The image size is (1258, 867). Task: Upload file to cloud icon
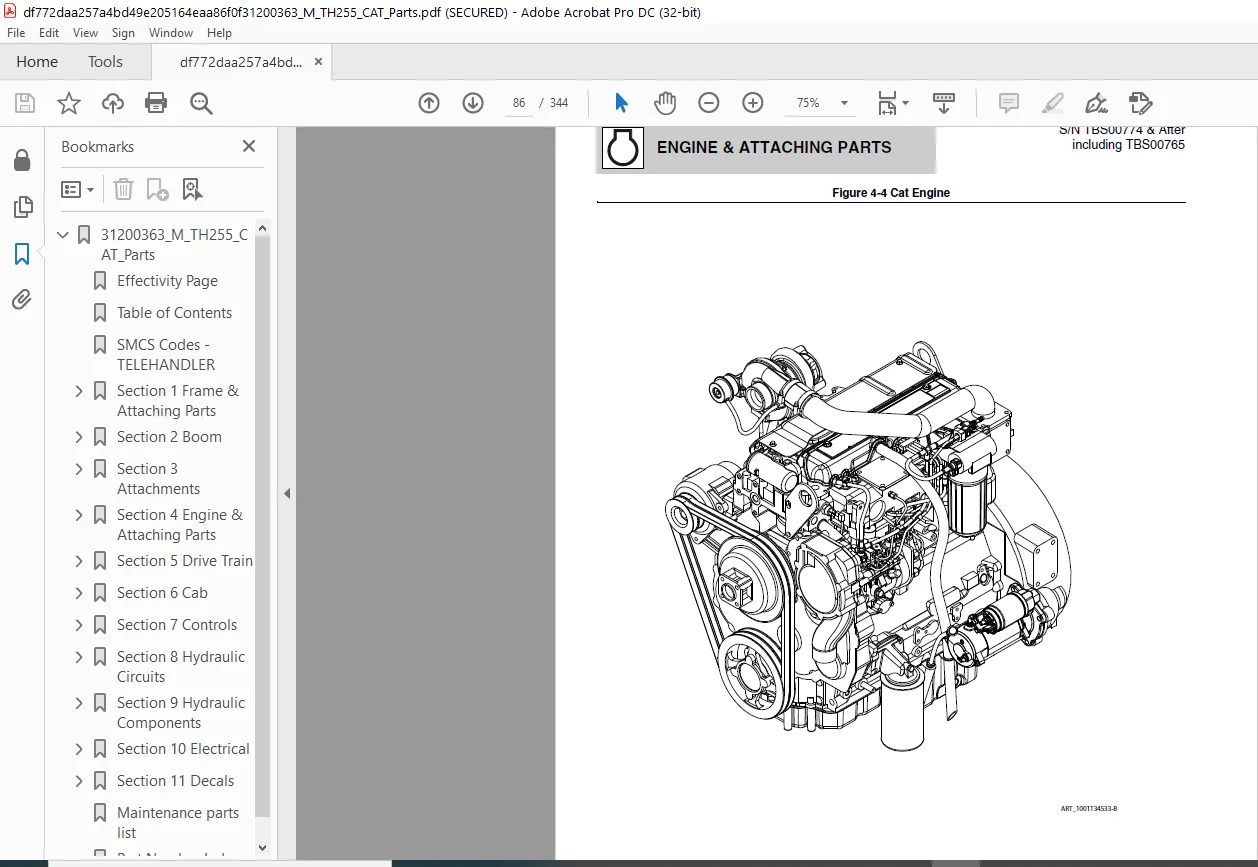[113, 103]
